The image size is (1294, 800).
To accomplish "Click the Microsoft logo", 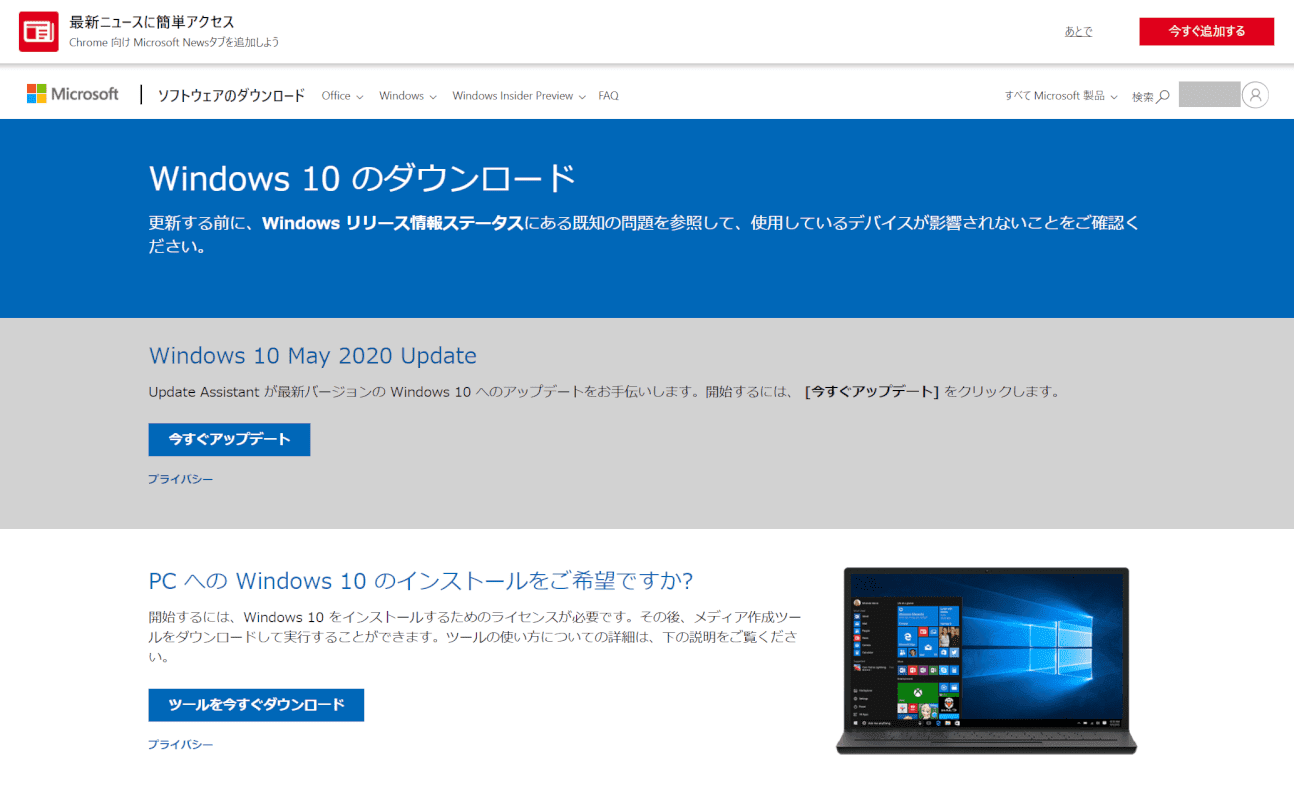I will click(x=73, y=94).
